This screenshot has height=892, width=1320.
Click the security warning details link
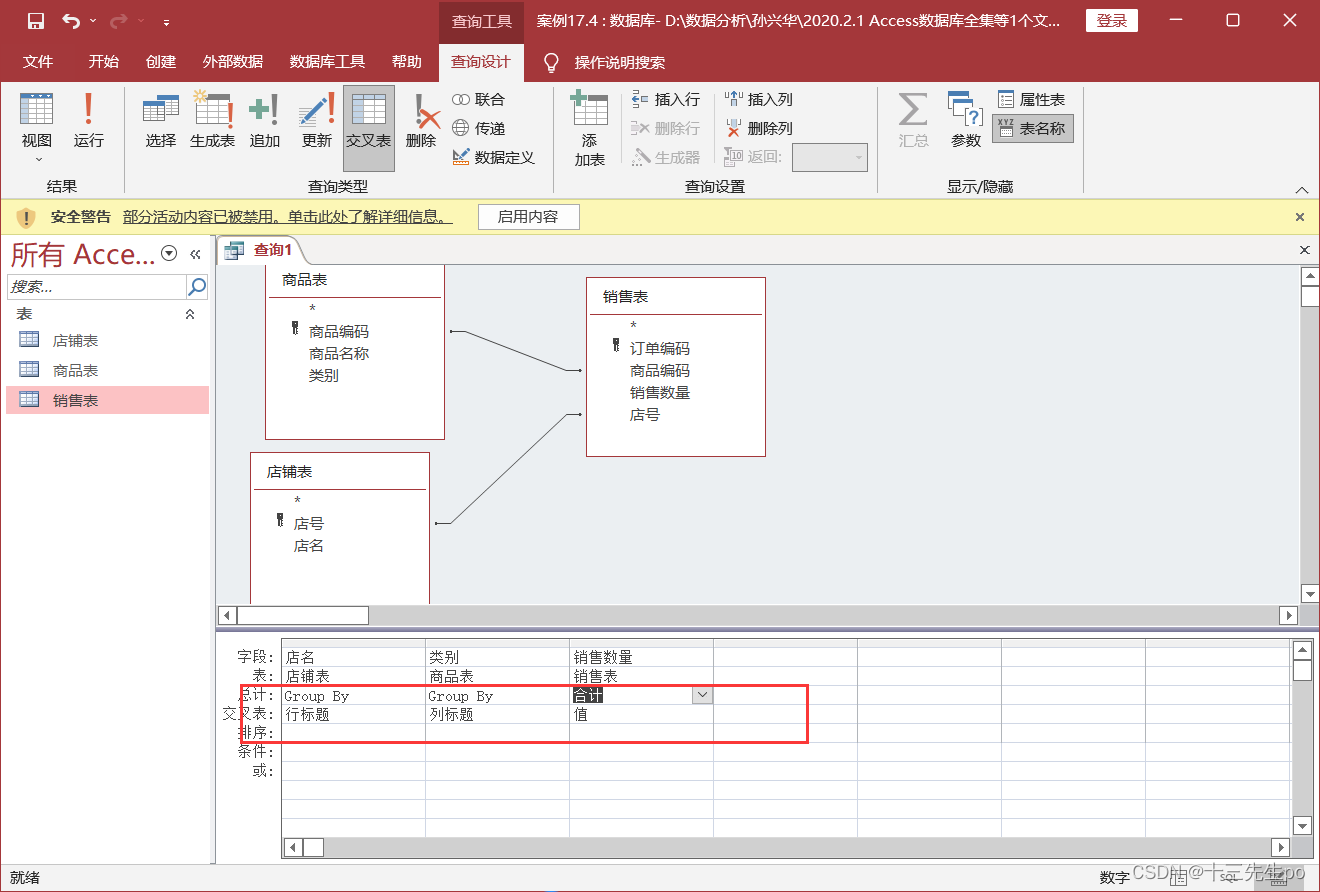[x=287, y=217]
